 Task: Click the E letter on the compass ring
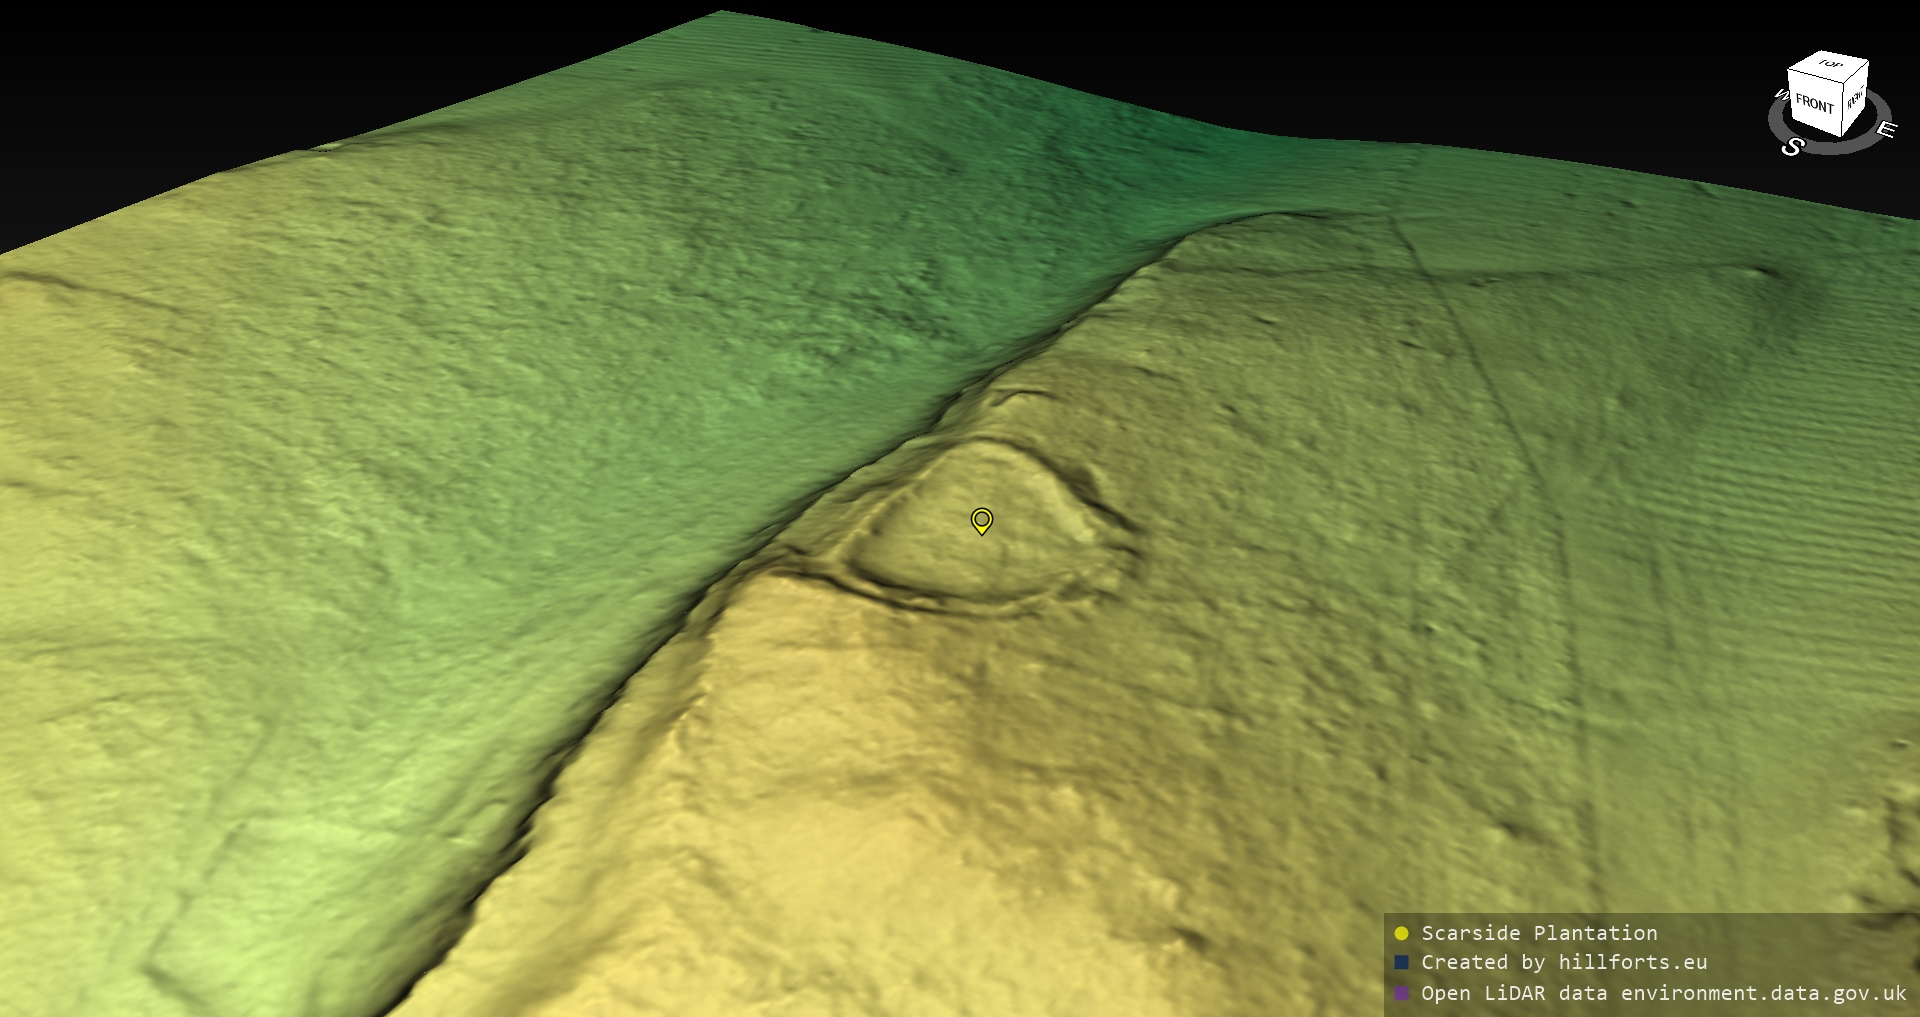point(1885,129)
